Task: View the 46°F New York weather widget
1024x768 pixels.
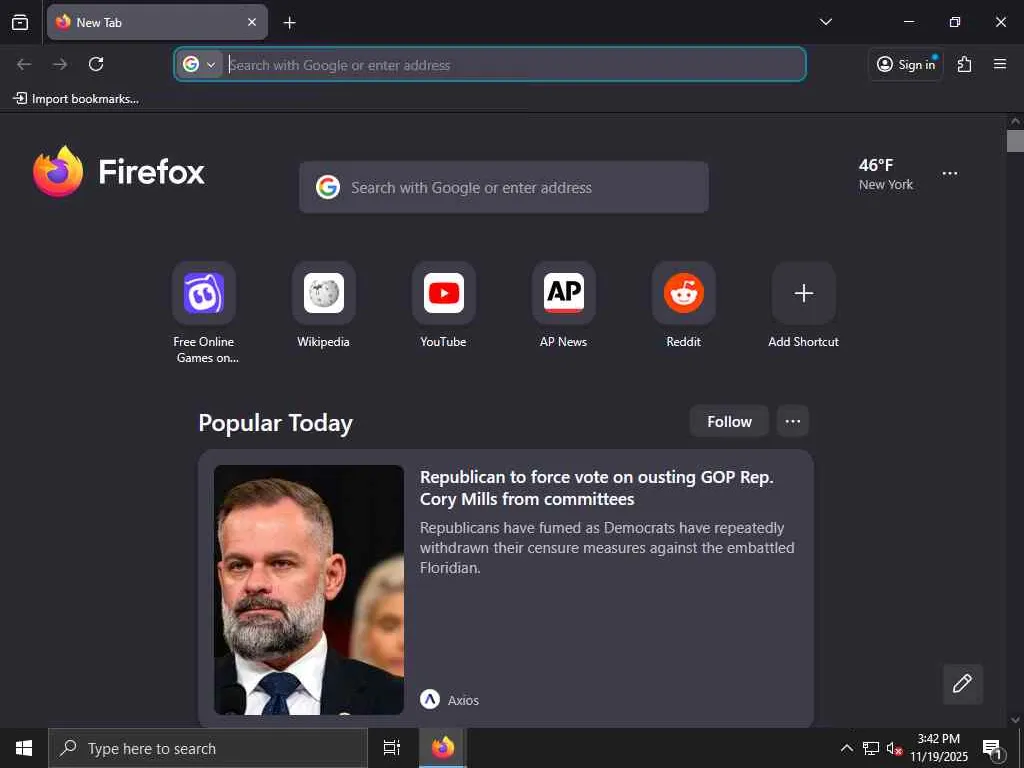Action: coord(886,174)
